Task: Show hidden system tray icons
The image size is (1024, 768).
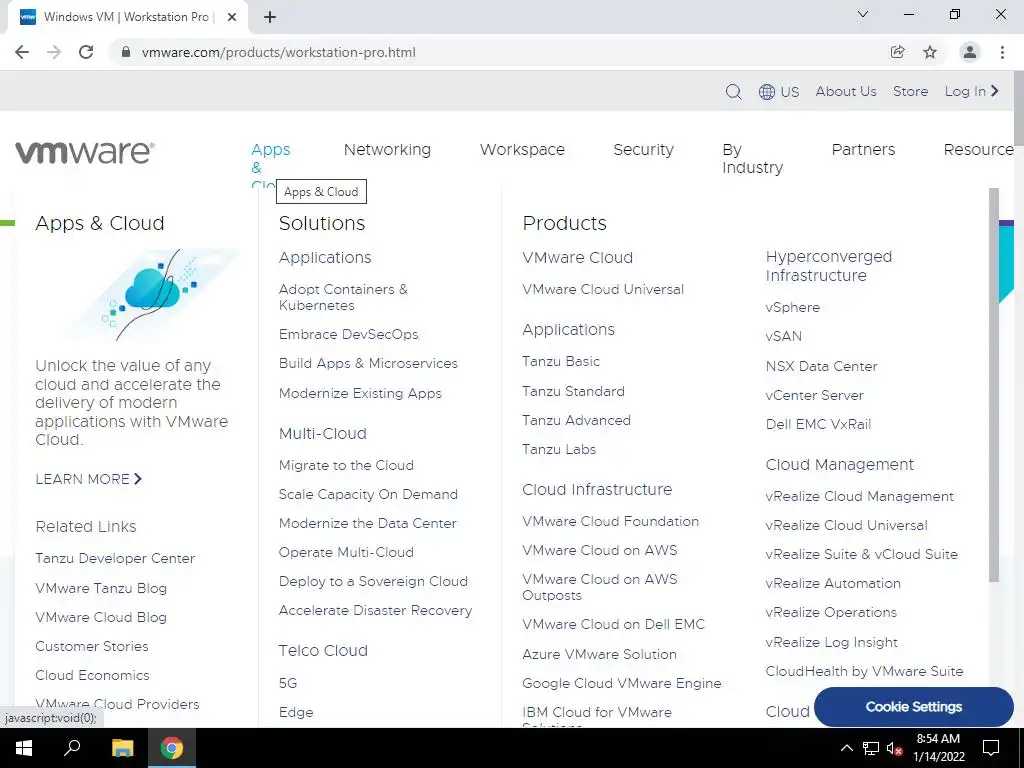Action: (x=846, y=748)
